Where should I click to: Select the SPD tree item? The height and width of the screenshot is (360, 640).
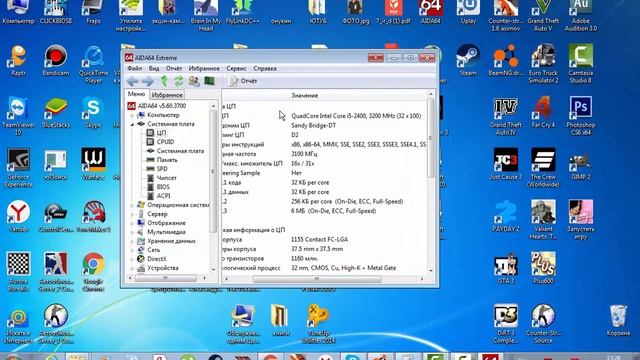point(157,169)
